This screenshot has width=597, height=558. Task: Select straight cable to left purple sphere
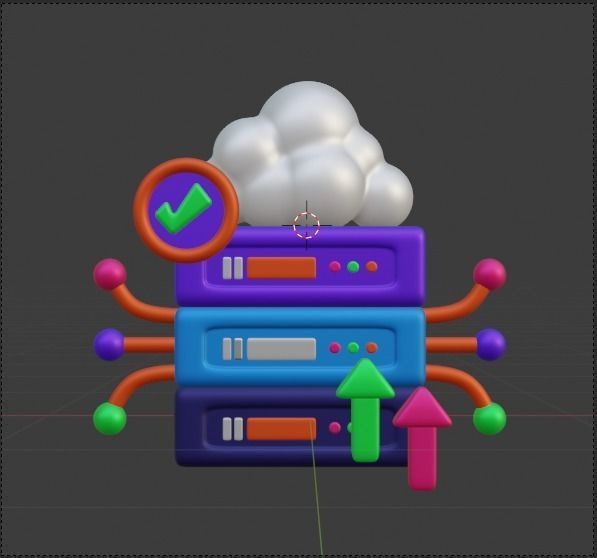(149, 345)
